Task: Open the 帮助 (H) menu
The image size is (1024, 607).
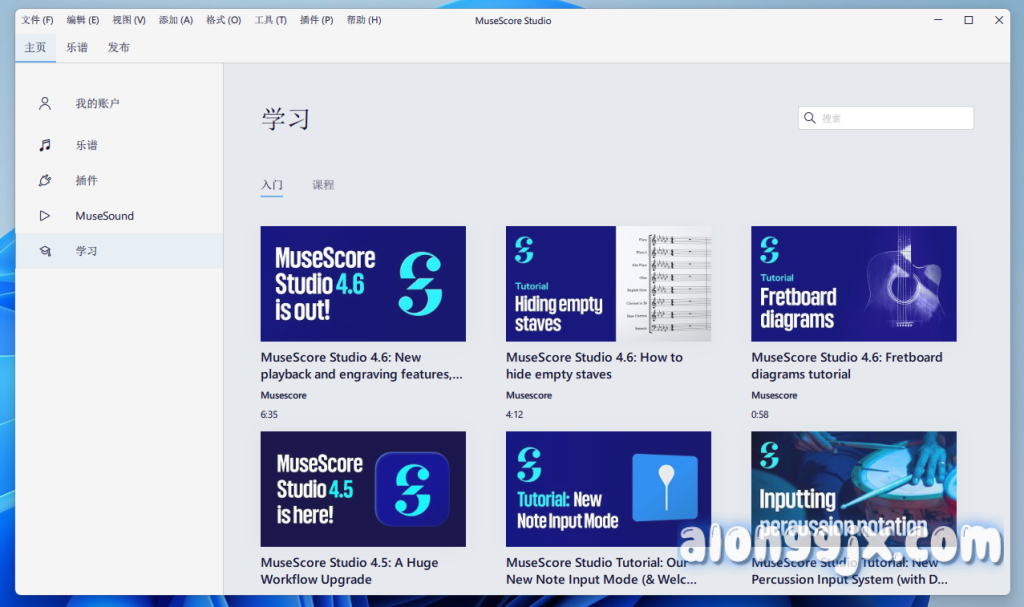Action: point(363,20)
